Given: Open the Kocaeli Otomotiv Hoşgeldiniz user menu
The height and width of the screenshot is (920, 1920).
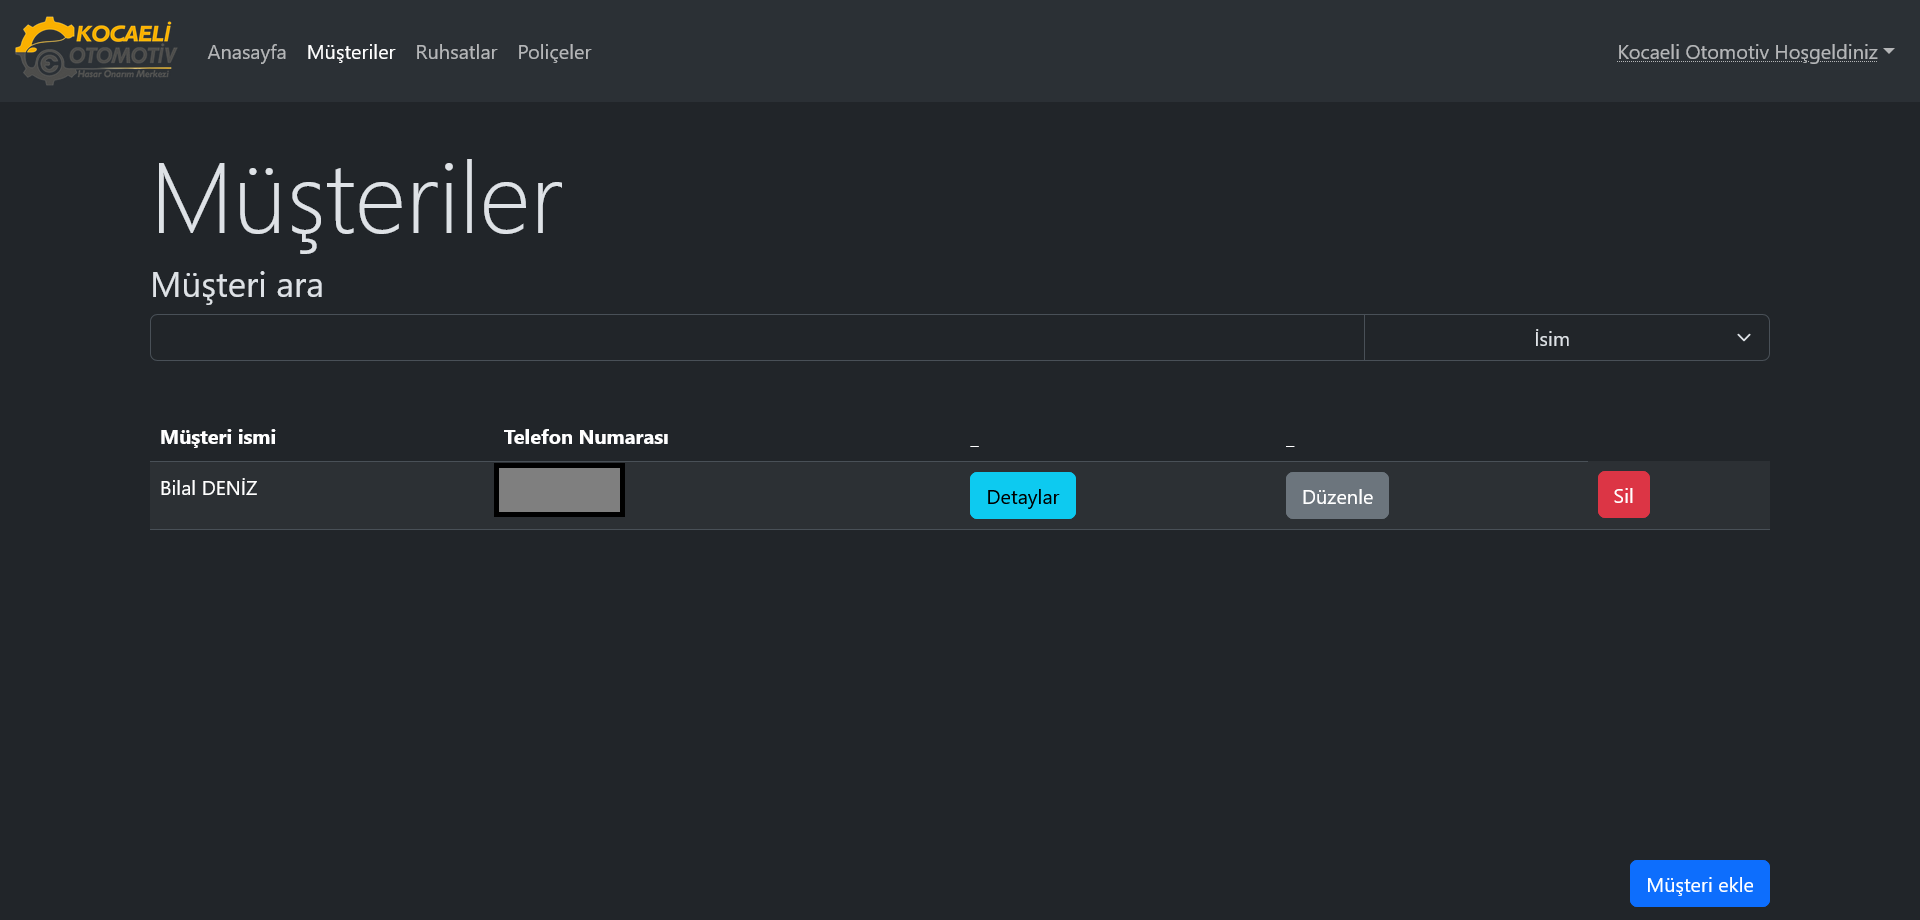Looking at the screenshot, I should click(1746, 52).
